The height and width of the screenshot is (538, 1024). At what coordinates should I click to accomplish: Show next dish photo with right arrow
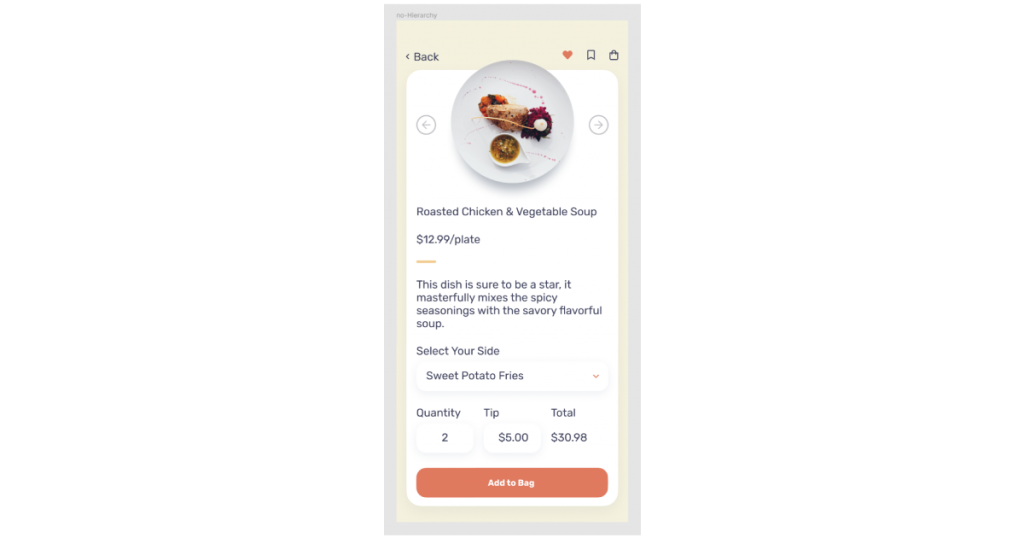tap(598, 125)
